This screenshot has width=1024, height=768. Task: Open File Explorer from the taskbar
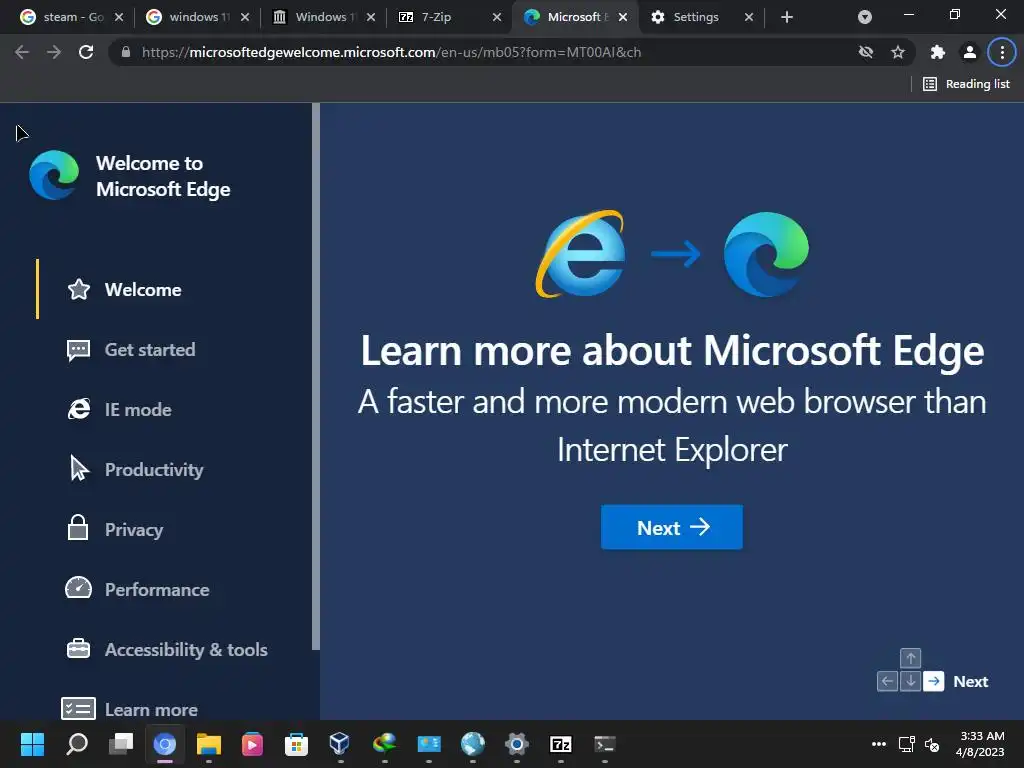[209, 744]
